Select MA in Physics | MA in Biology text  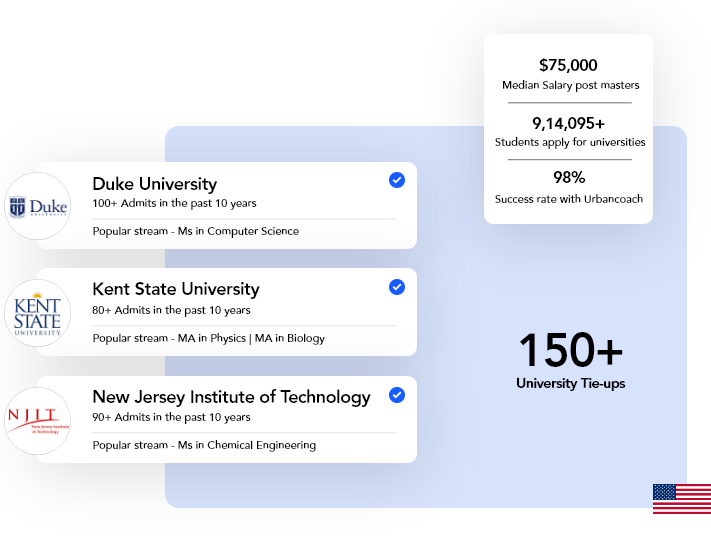click(x=251, y=338)
